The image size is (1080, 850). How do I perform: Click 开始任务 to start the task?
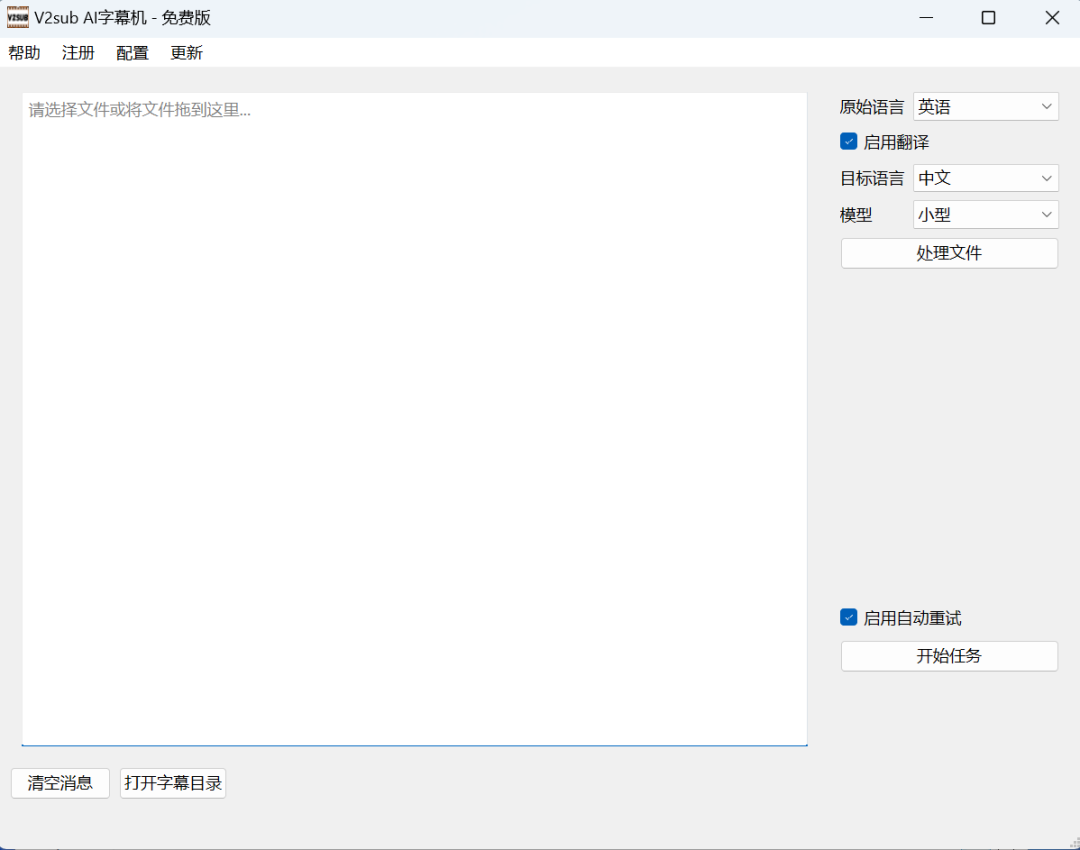tap(948, 656)
